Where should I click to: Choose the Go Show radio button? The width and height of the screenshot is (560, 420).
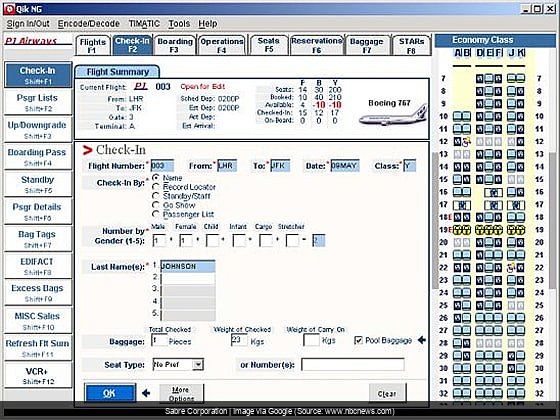click(x=155, y=205)
